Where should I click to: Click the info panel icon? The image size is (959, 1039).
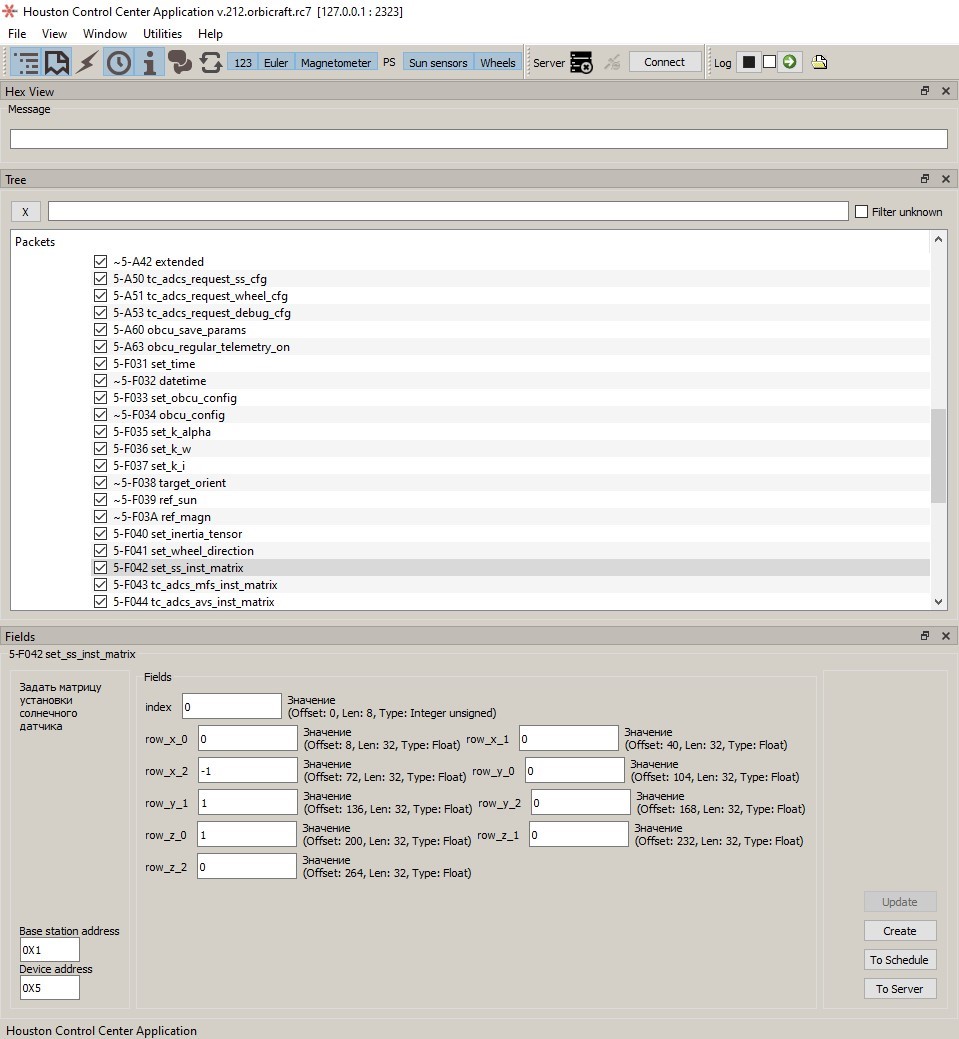point(151,61)
